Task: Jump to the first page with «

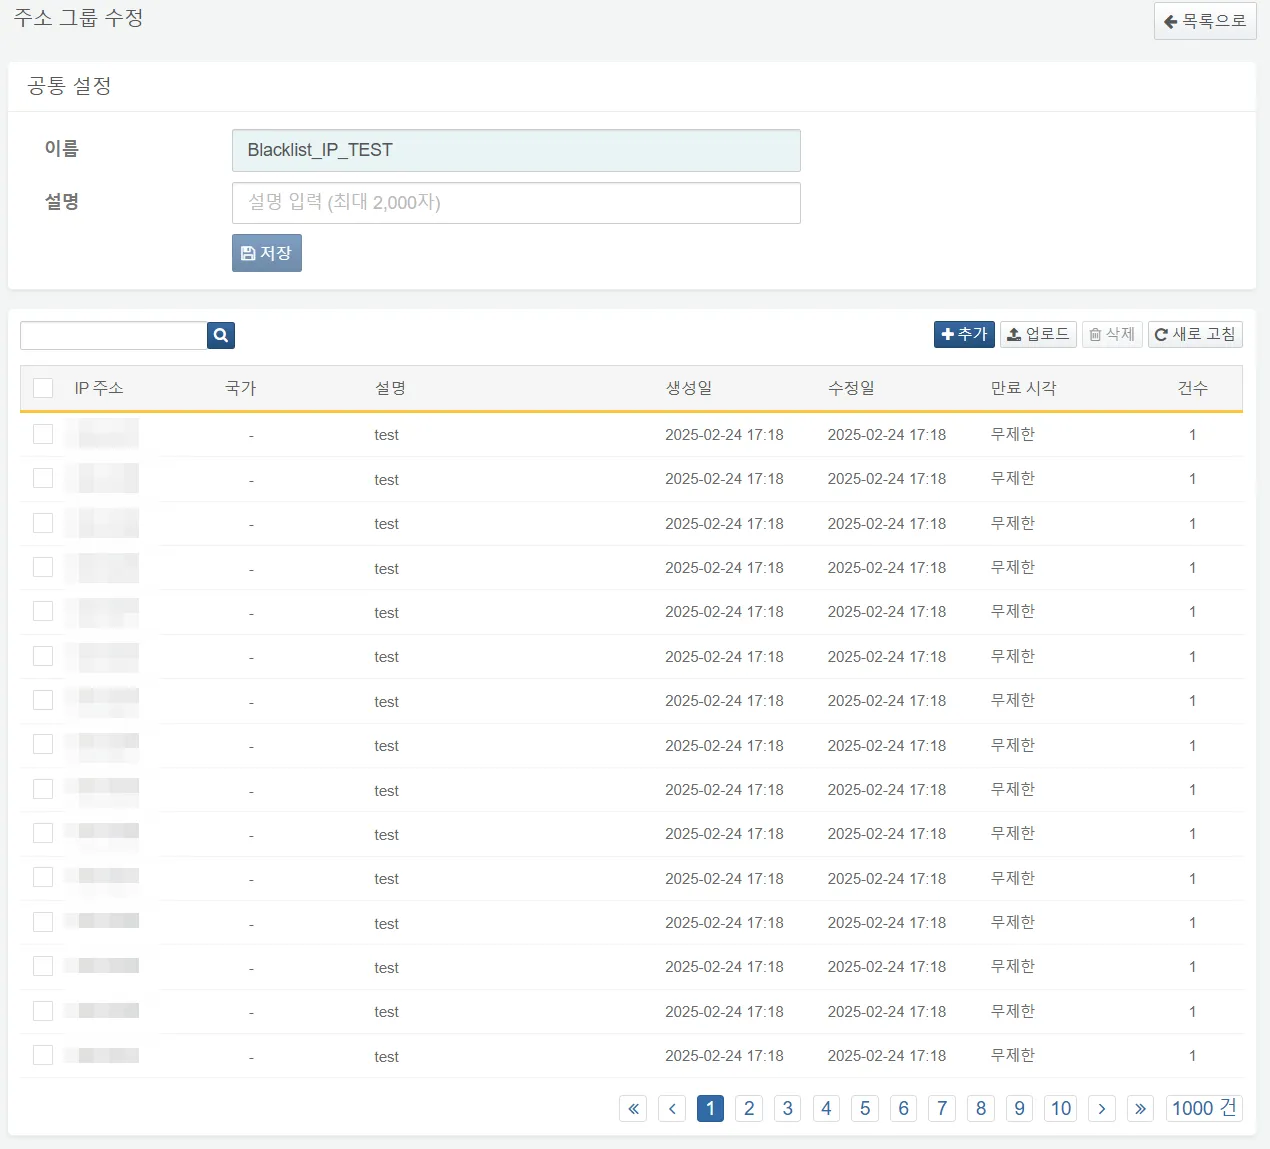Action: [633, 1108]
